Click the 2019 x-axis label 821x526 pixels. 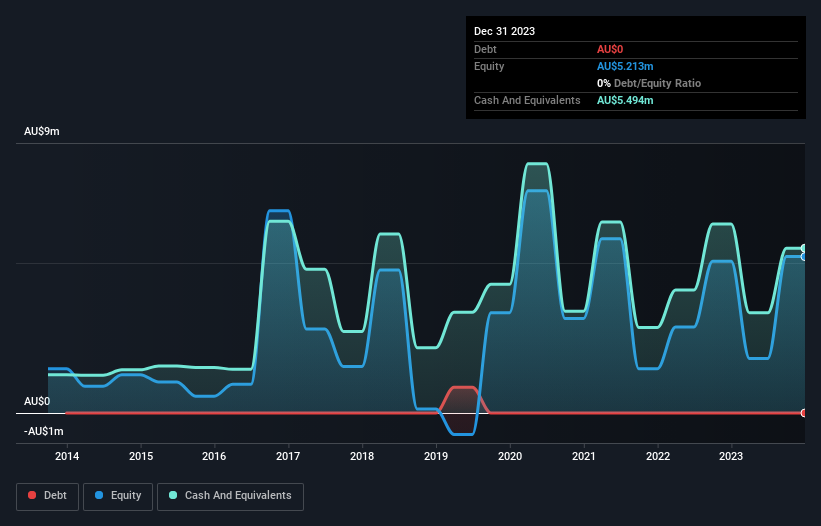click(436, 456)
